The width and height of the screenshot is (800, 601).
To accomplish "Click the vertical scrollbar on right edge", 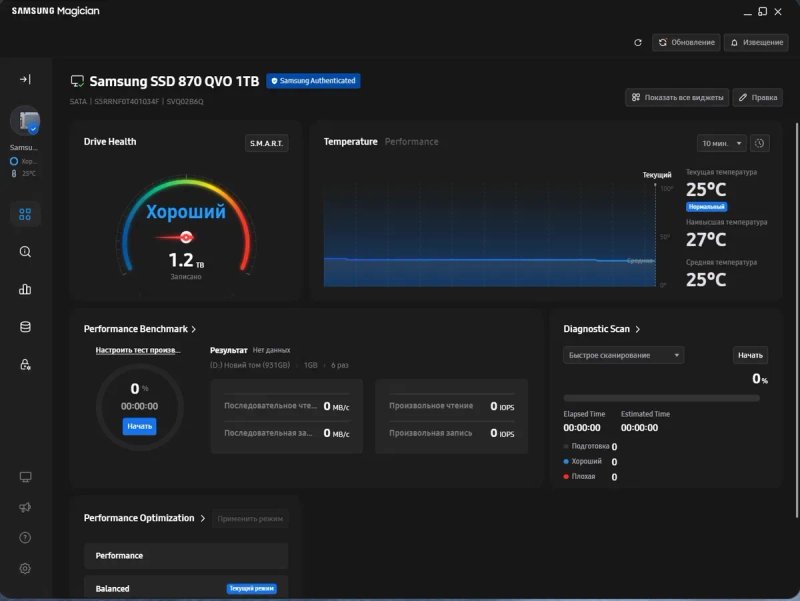I will point(796,319).
